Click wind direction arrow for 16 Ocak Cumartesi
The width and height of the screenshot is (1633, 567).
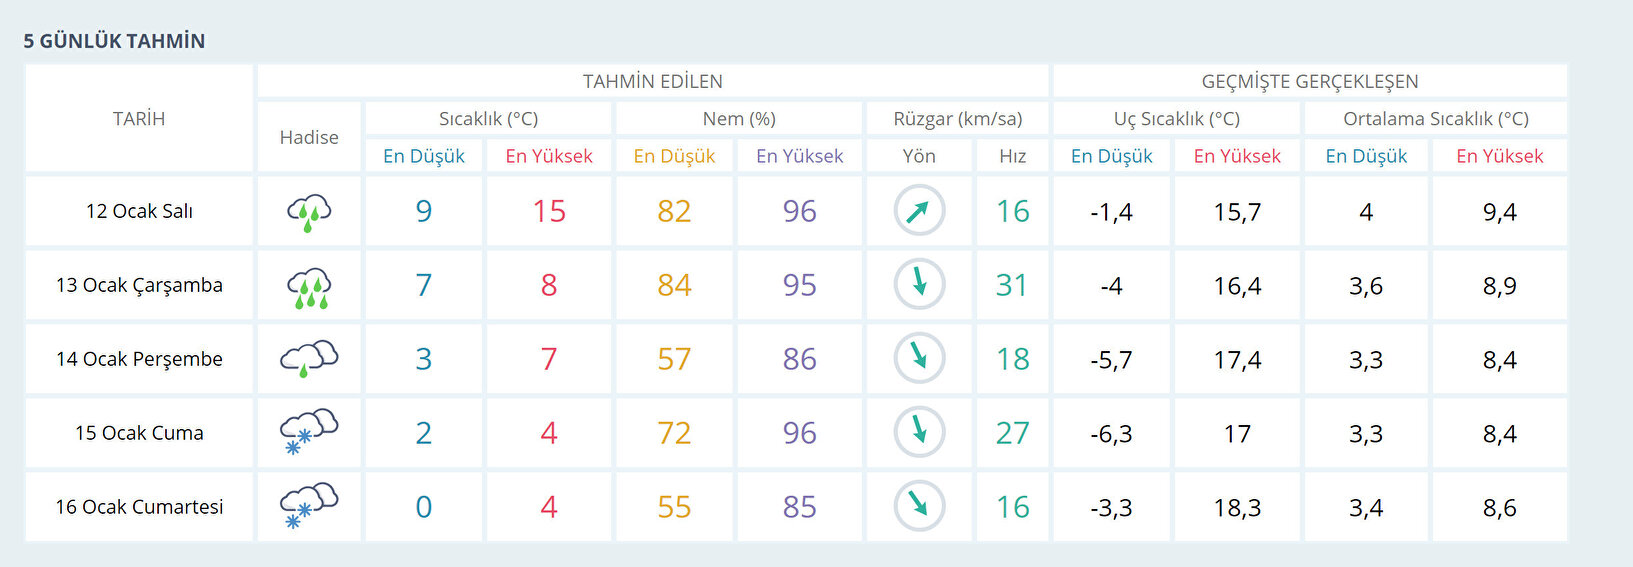click(919, 506)
